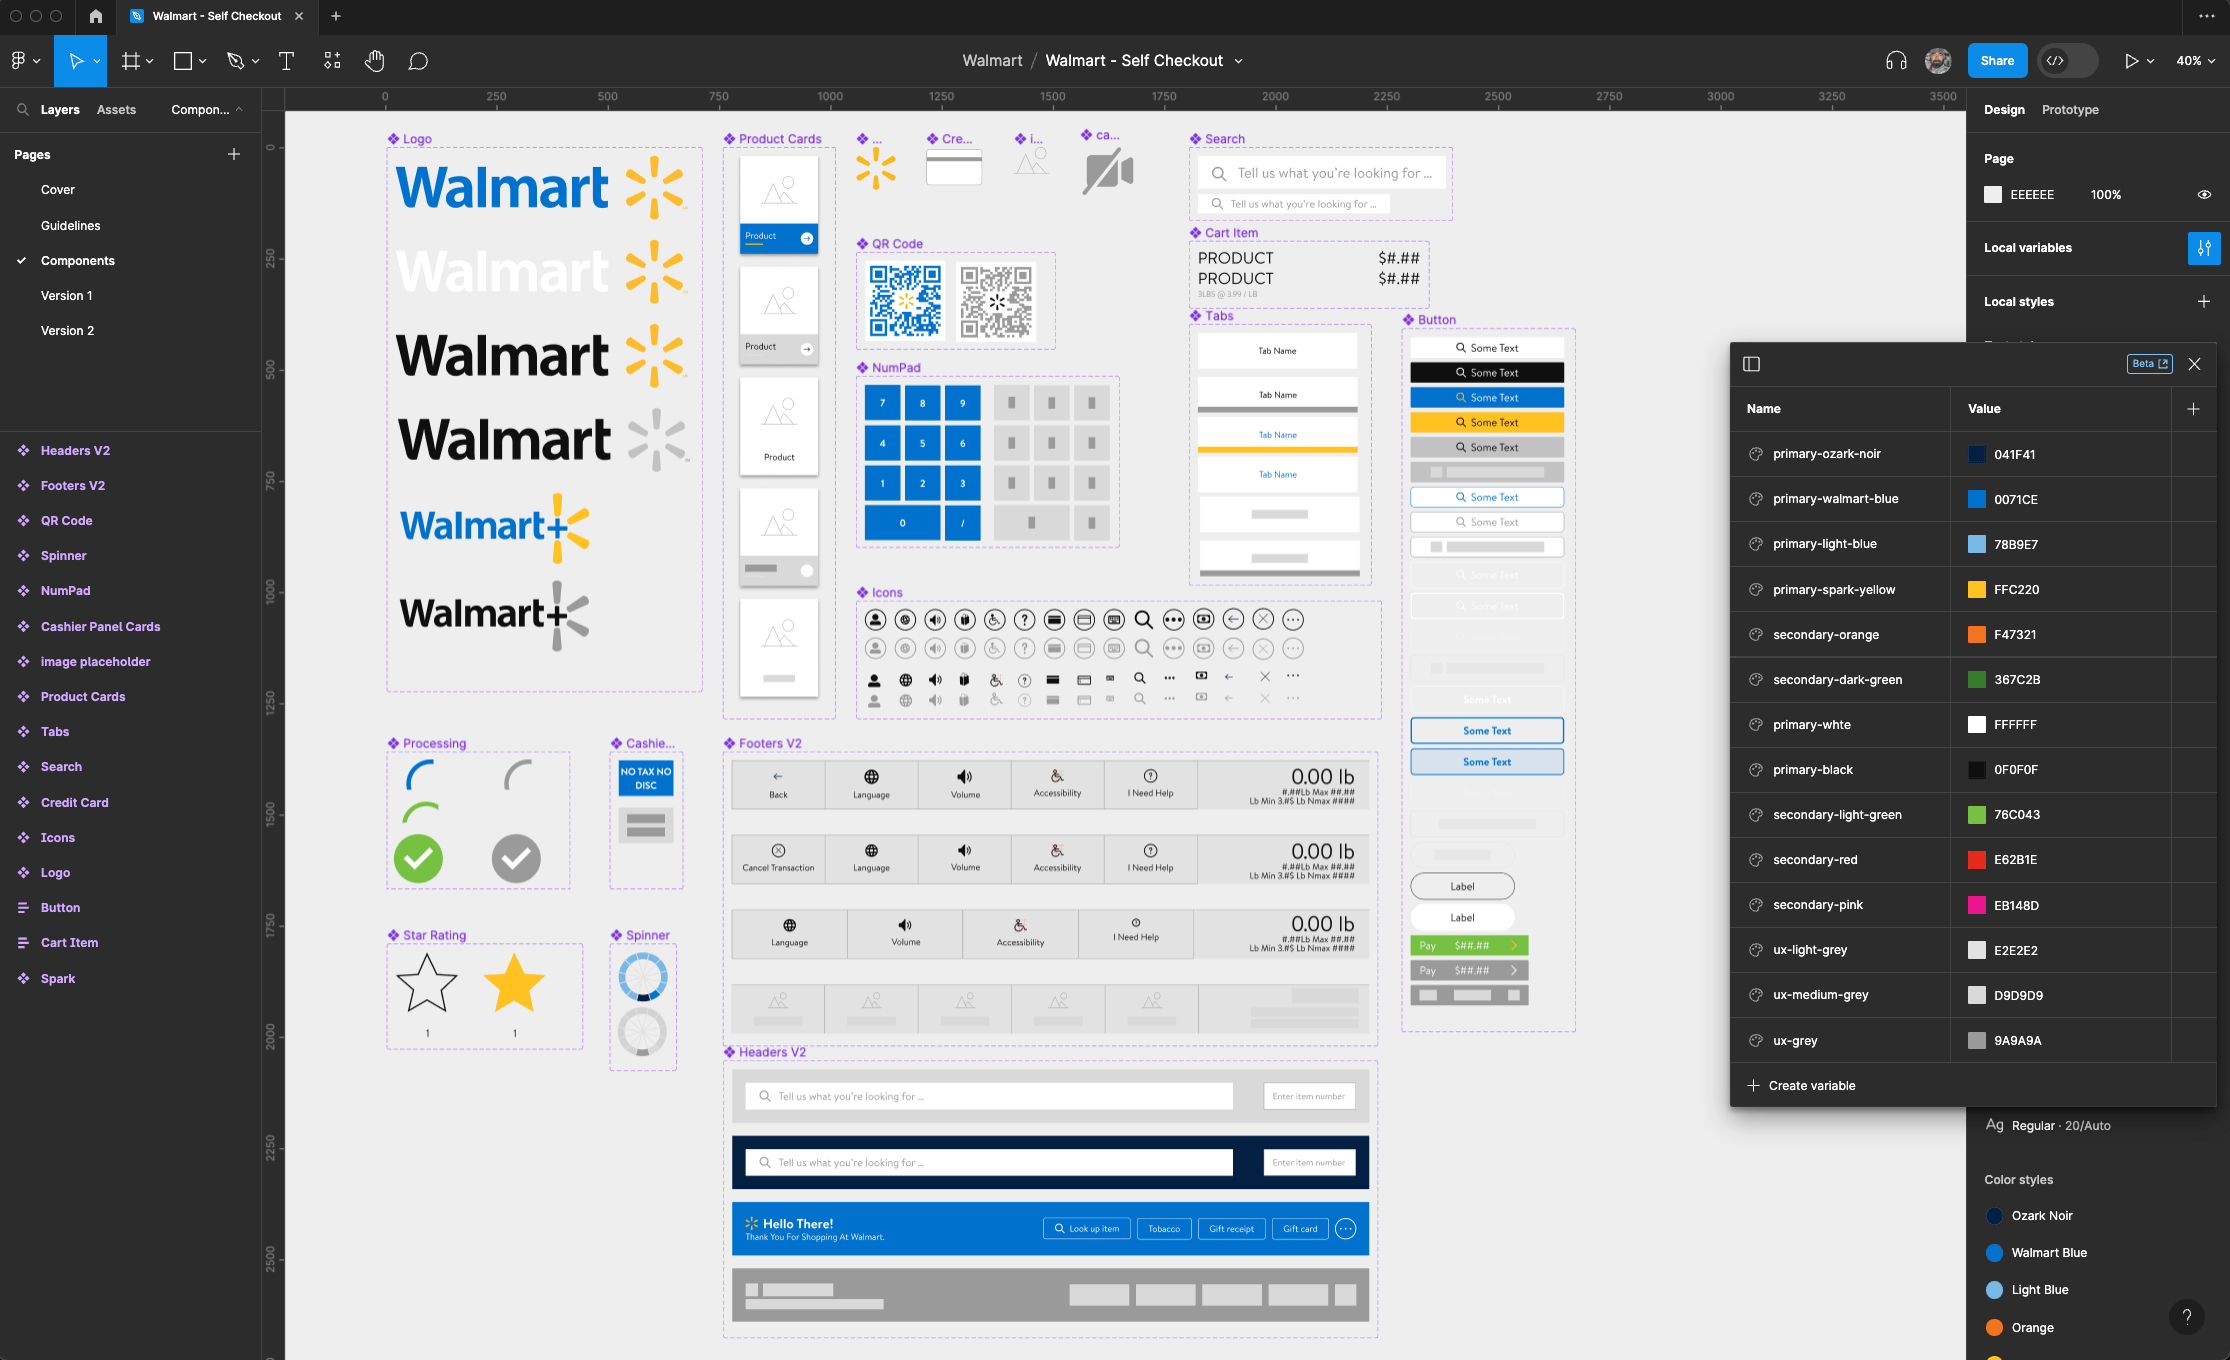Open local variables settings icon
Screen dimensions: 2230x1360
point(2203,248)
